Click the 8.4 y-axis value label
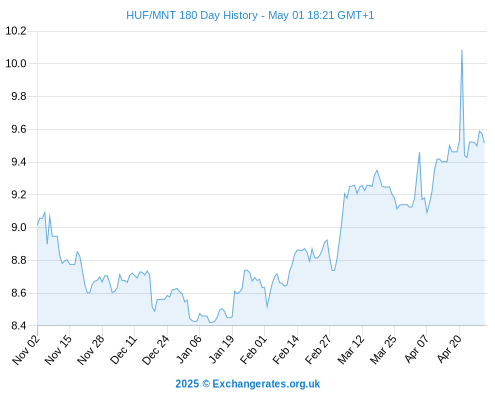This screenshot has width=495, height=400. (19, 325)
